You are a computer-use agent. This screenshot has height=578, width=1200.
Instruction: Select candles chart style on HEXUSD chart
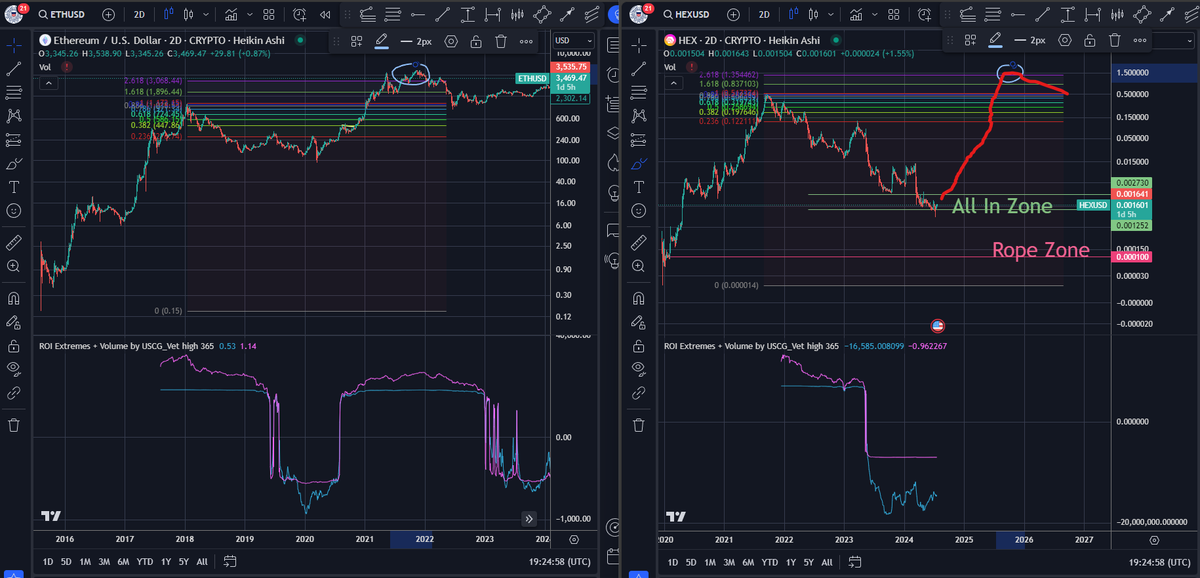click(813, 15)
